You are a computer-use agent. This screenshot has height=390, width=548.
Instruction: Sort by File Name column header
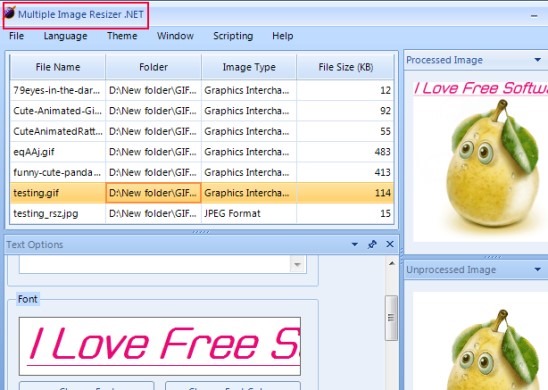pos(58,67)
